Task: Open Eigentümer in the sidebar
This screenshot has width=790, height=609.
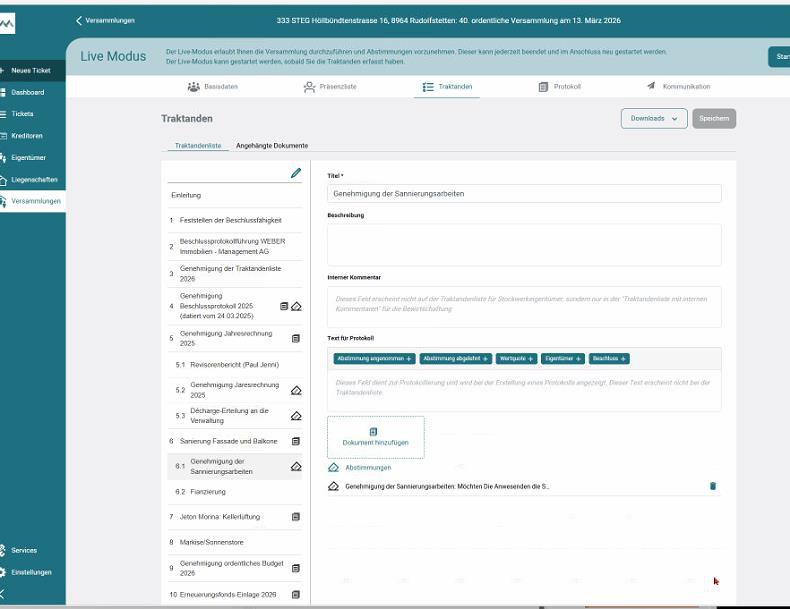Action: (28, 158)
